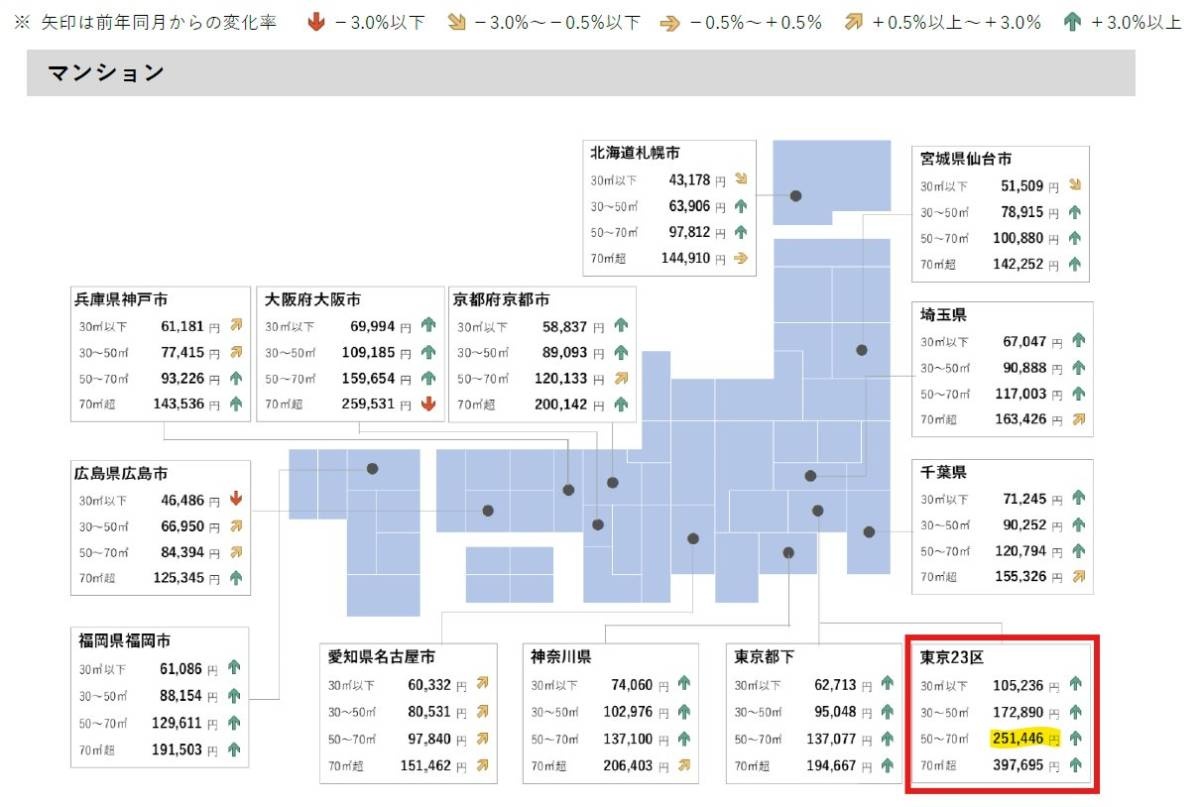Click the green up arrow in the legend
Image resolution: width=1200 pixels, height=807 pixels.
tap(1073, 22)
